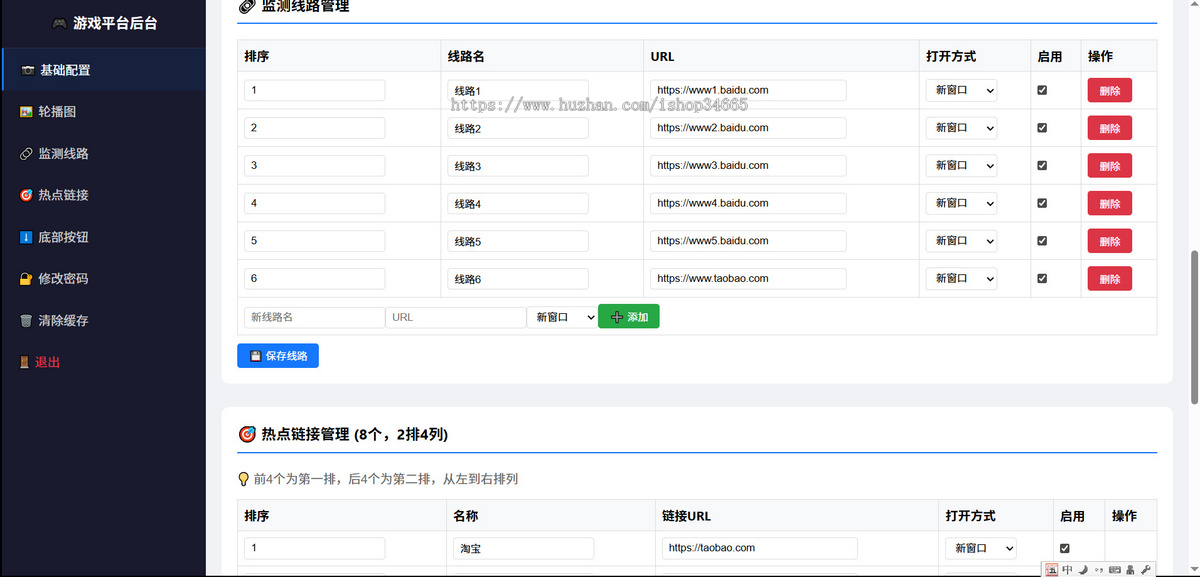
Task: Click the URL field containing https://www1.baidu.com
Action: click(x=748, y=90)
